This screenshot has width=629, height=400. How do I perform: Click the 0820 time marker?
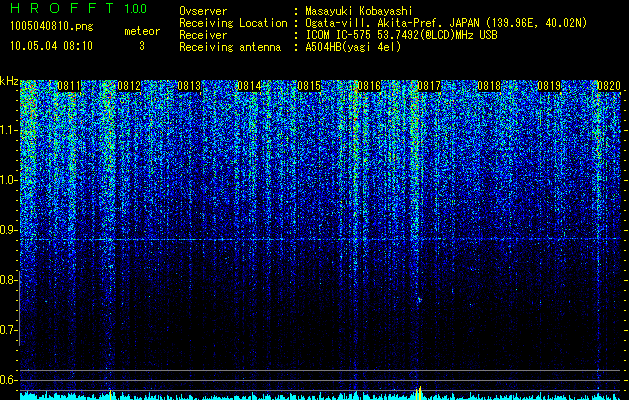coord(609,86)
